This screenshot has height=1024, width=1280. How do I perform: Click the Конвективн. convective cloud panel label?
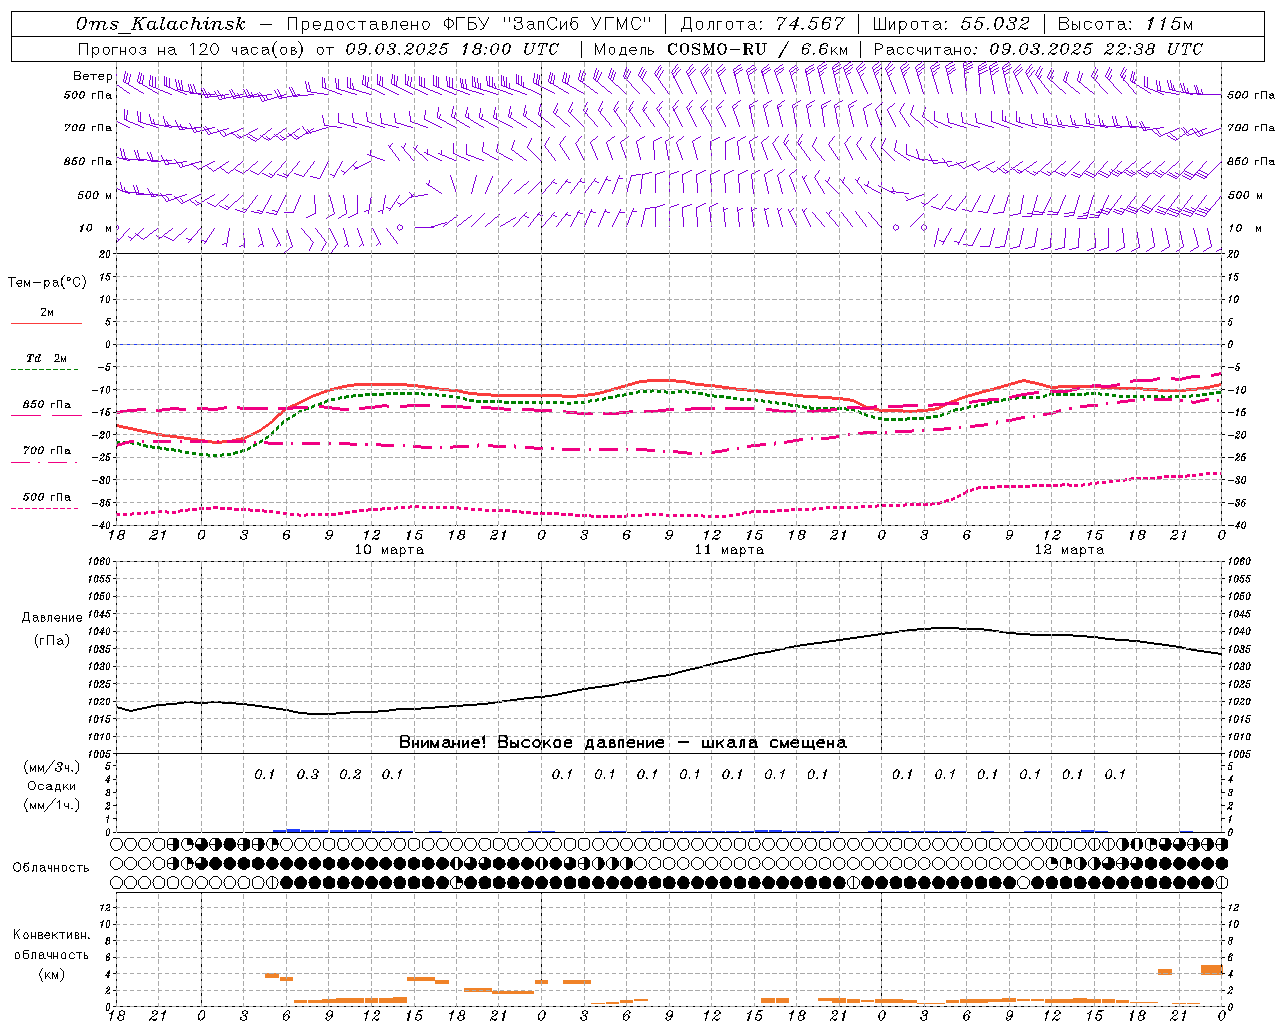pos(51,935)
